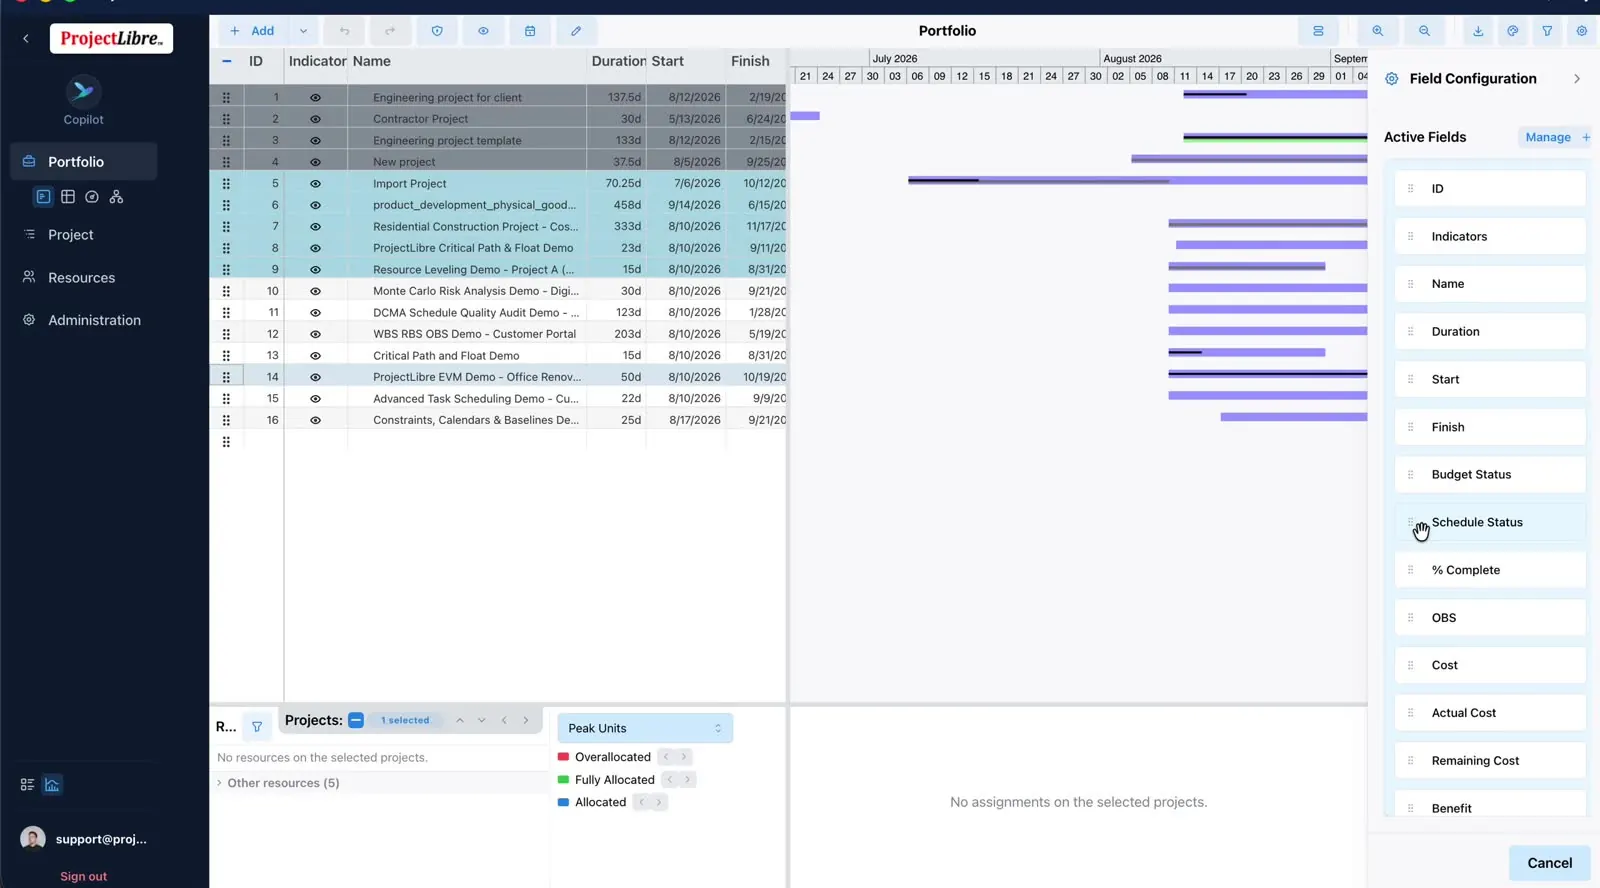The height and width of the screenshot is (888, 1600).
Task: Toggle eye for Critical Path and Float Demo
Action: (315, 356)
